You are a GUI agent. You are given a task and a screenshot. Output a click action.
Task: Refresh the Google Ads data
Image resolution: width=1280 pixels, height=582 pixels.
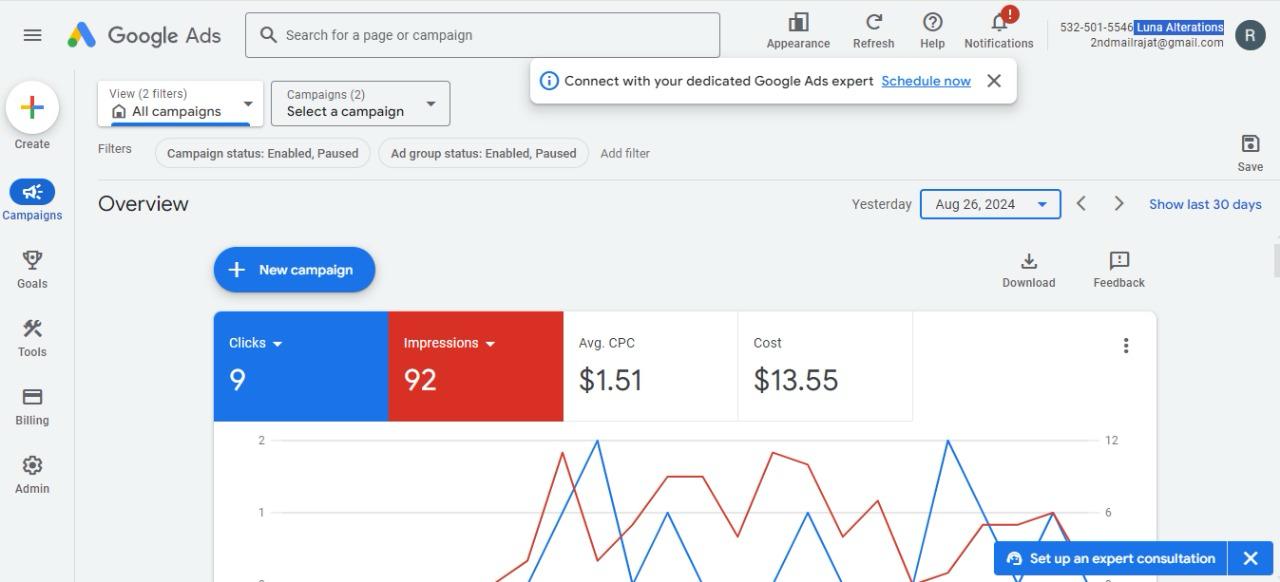click(873, 24)
